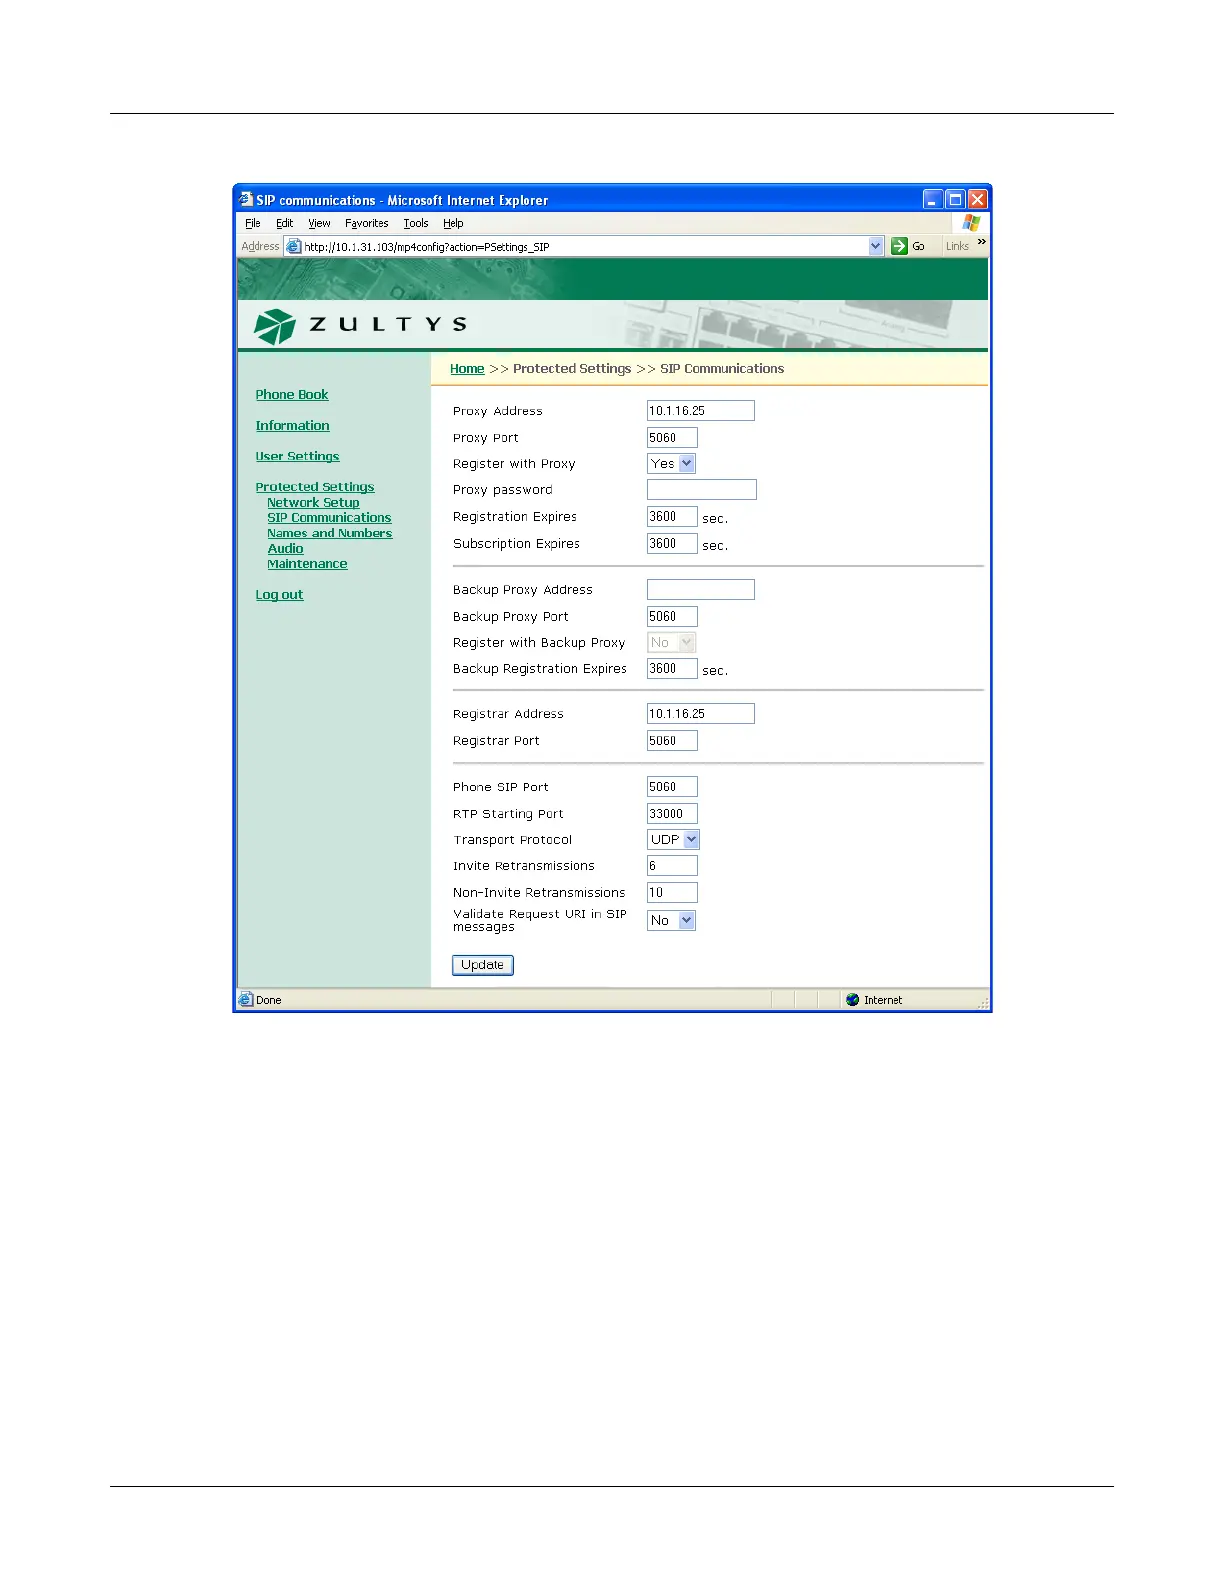Click the Proxy password field
Image resolution: width=1224 pixels, height=1584 pixels.
pos(702,489)
